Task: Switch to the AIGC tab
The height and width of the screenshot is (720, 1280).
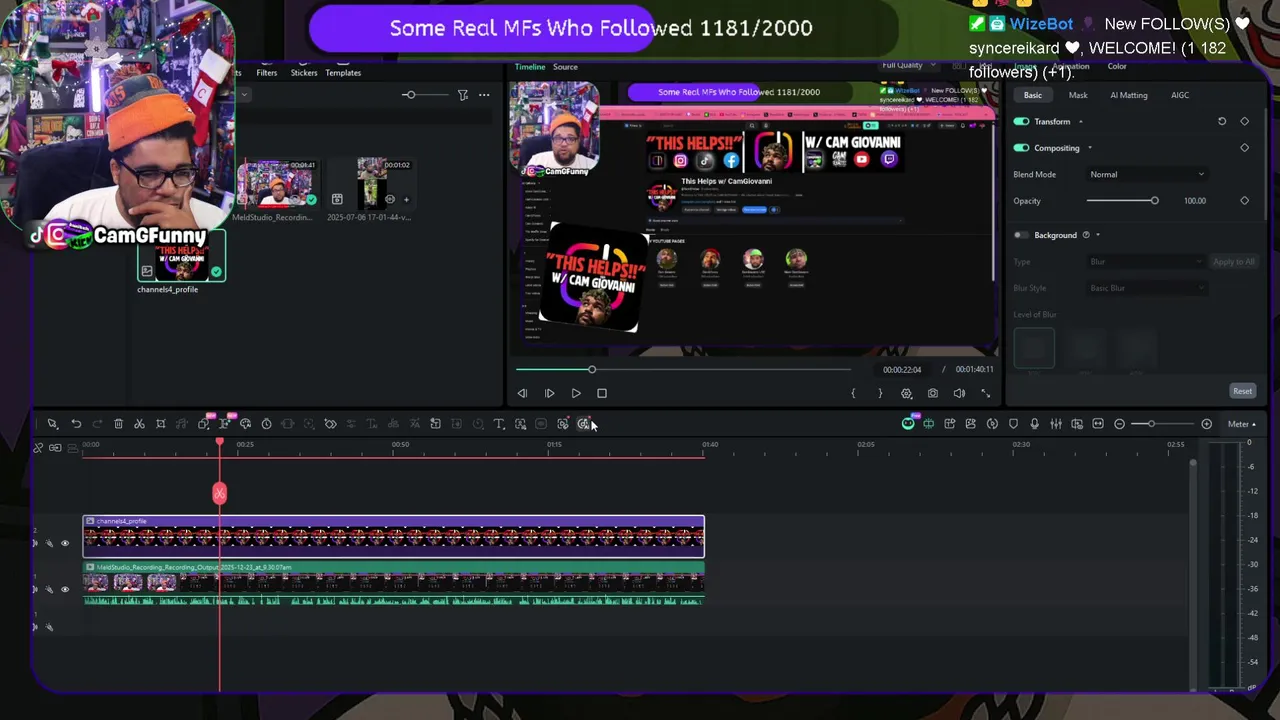Action: pyautogui.click(x=1180, y=95)
